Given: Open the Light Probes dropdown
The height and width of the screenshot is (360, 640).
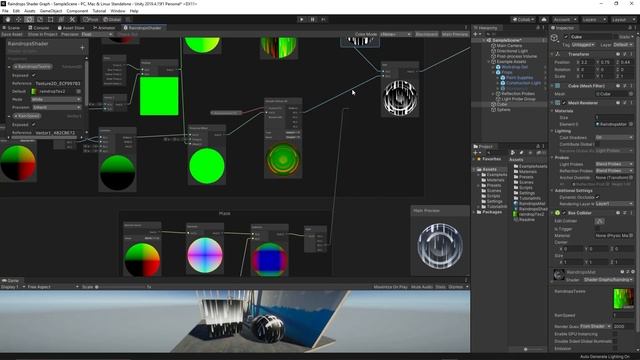Looking at the screenshot, I should [615, 164].
